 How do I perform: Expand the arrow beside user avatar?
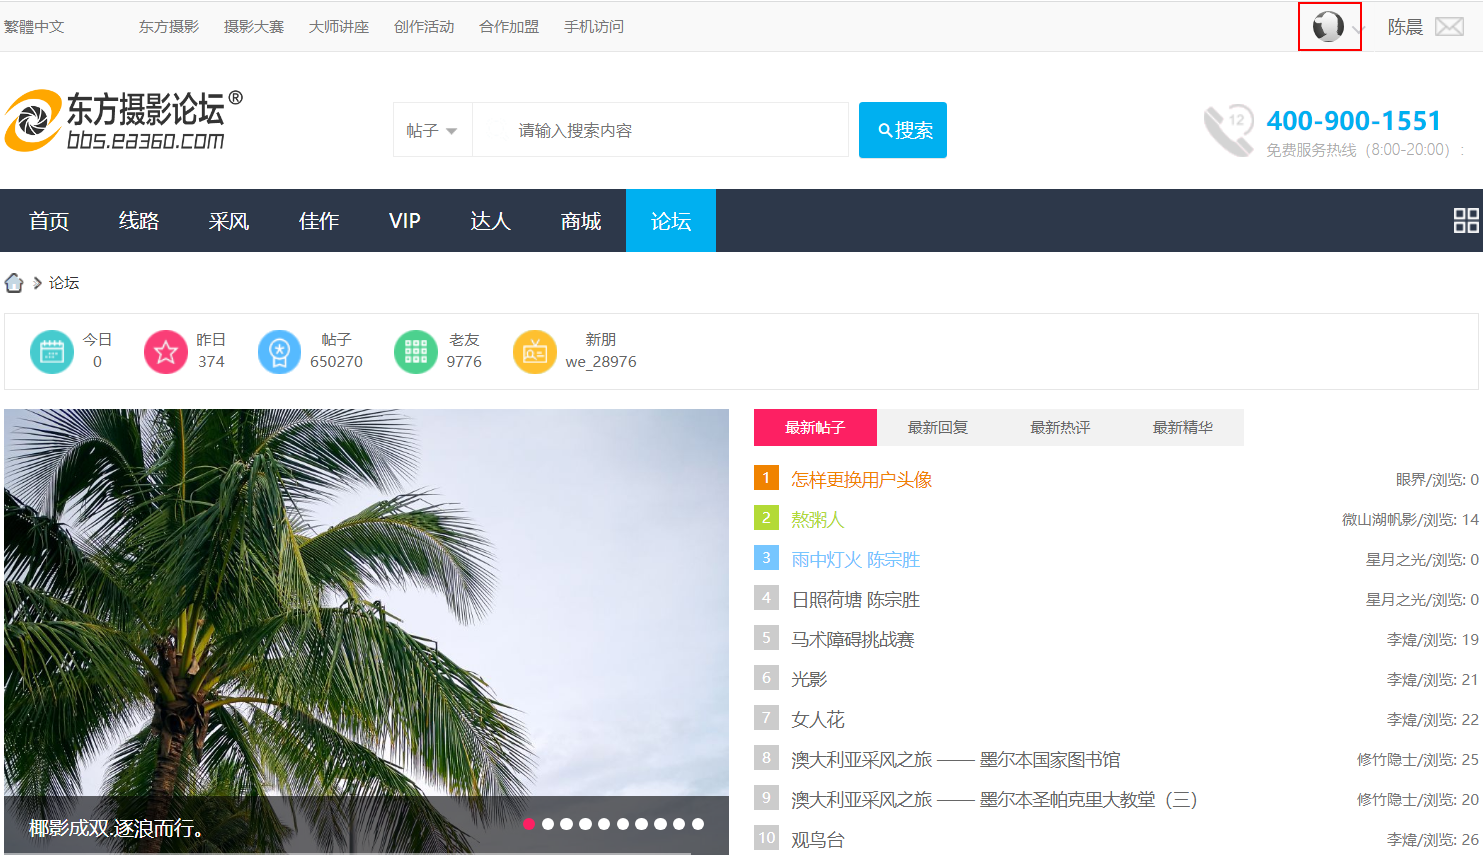tap(1357, 29)
